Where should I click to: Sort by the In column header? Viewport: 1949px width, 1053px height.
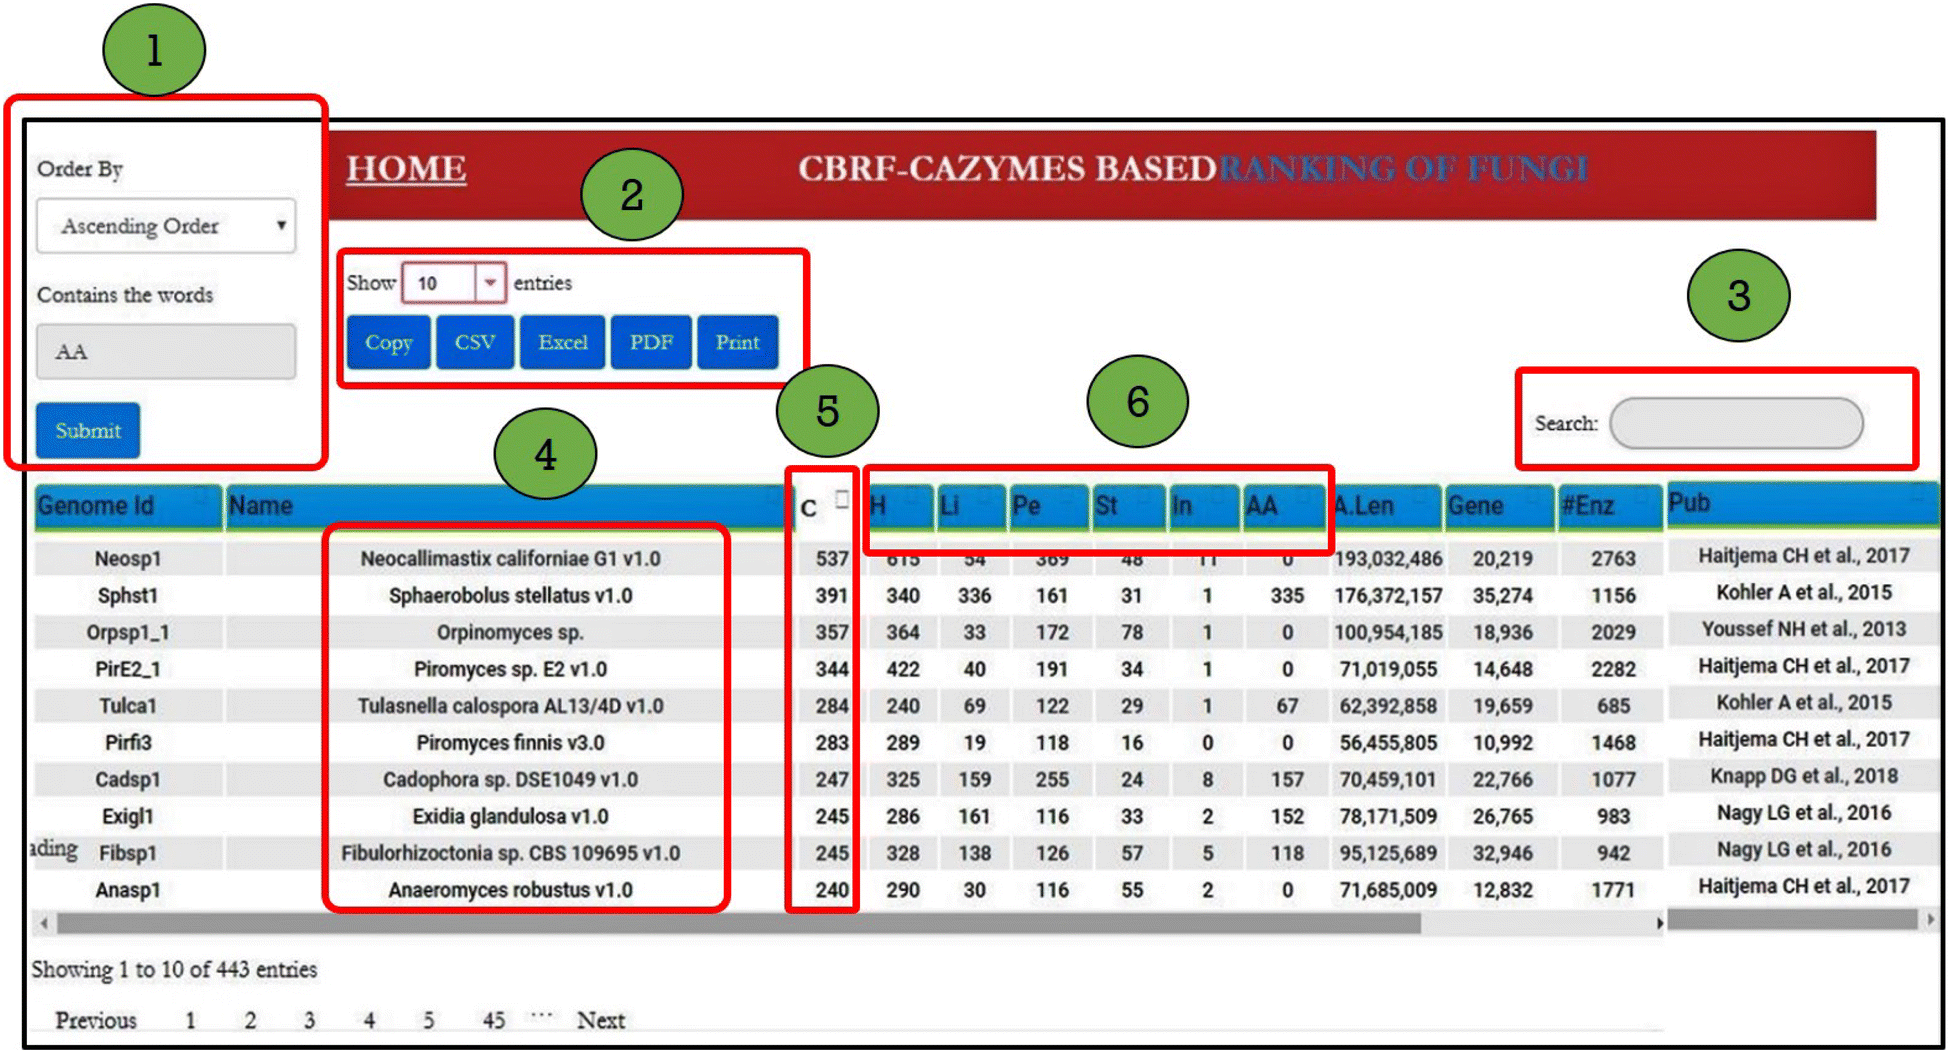pyautogui.click(x=1204, y=506)
